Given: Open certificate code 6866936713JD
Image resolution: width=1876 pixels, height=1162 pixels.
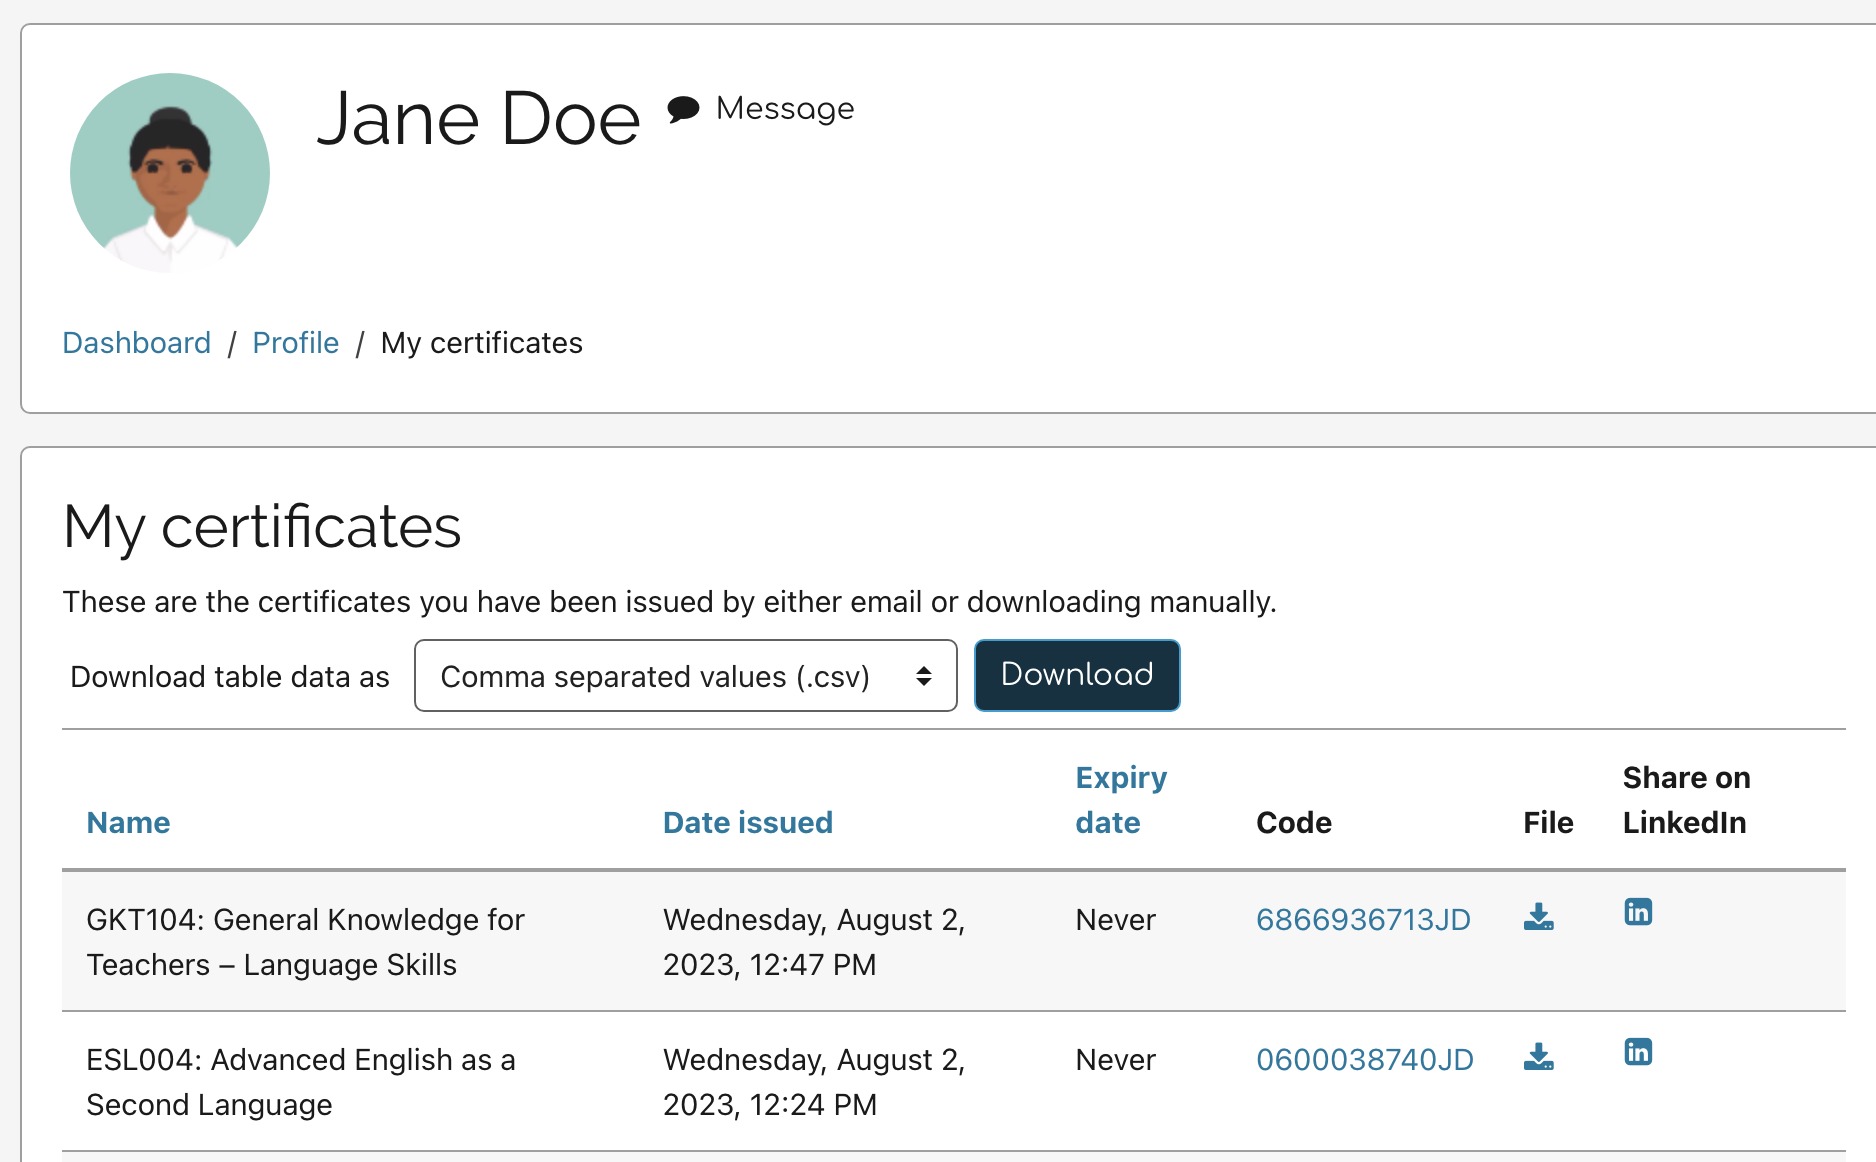Looking at the screenshot, I should [x=1362, y=919].
